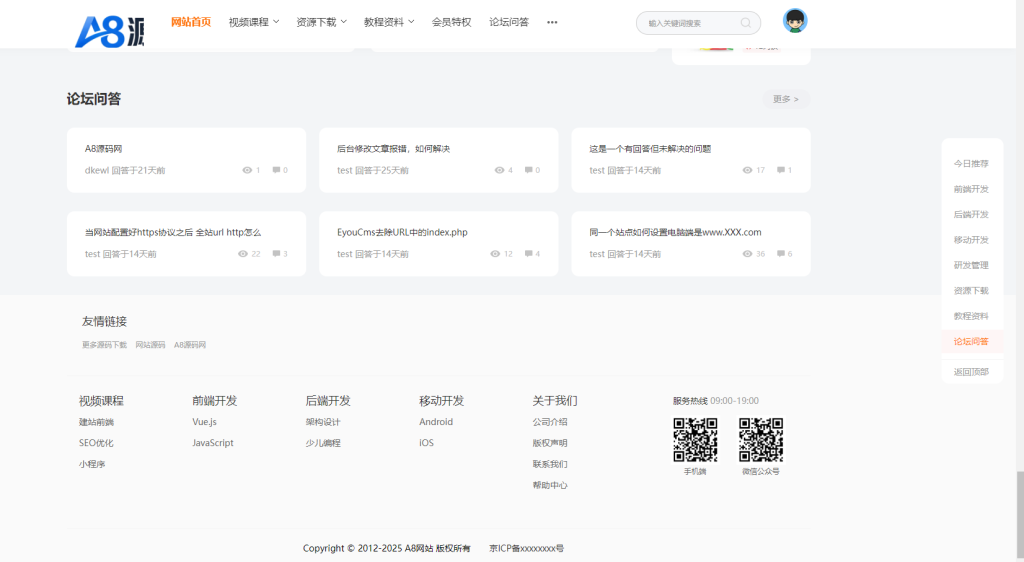Click the 小程序 footer link
This screenshot has height=562, width=1024.
point(92,465)
